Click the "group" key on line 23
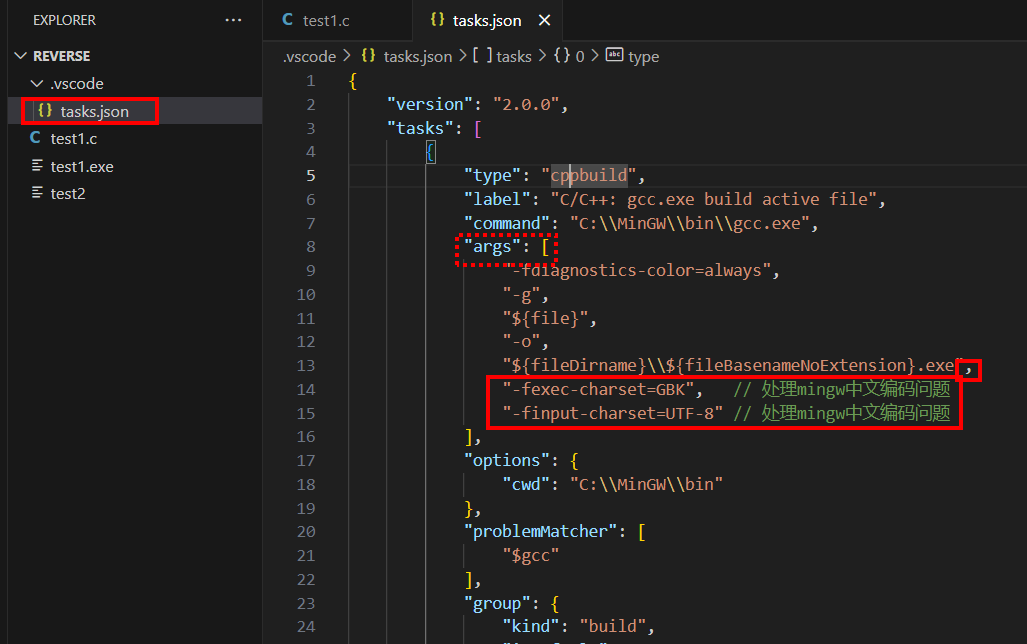Image resolution: width=1027 pixels, height=644 pixels. point(497,603)
